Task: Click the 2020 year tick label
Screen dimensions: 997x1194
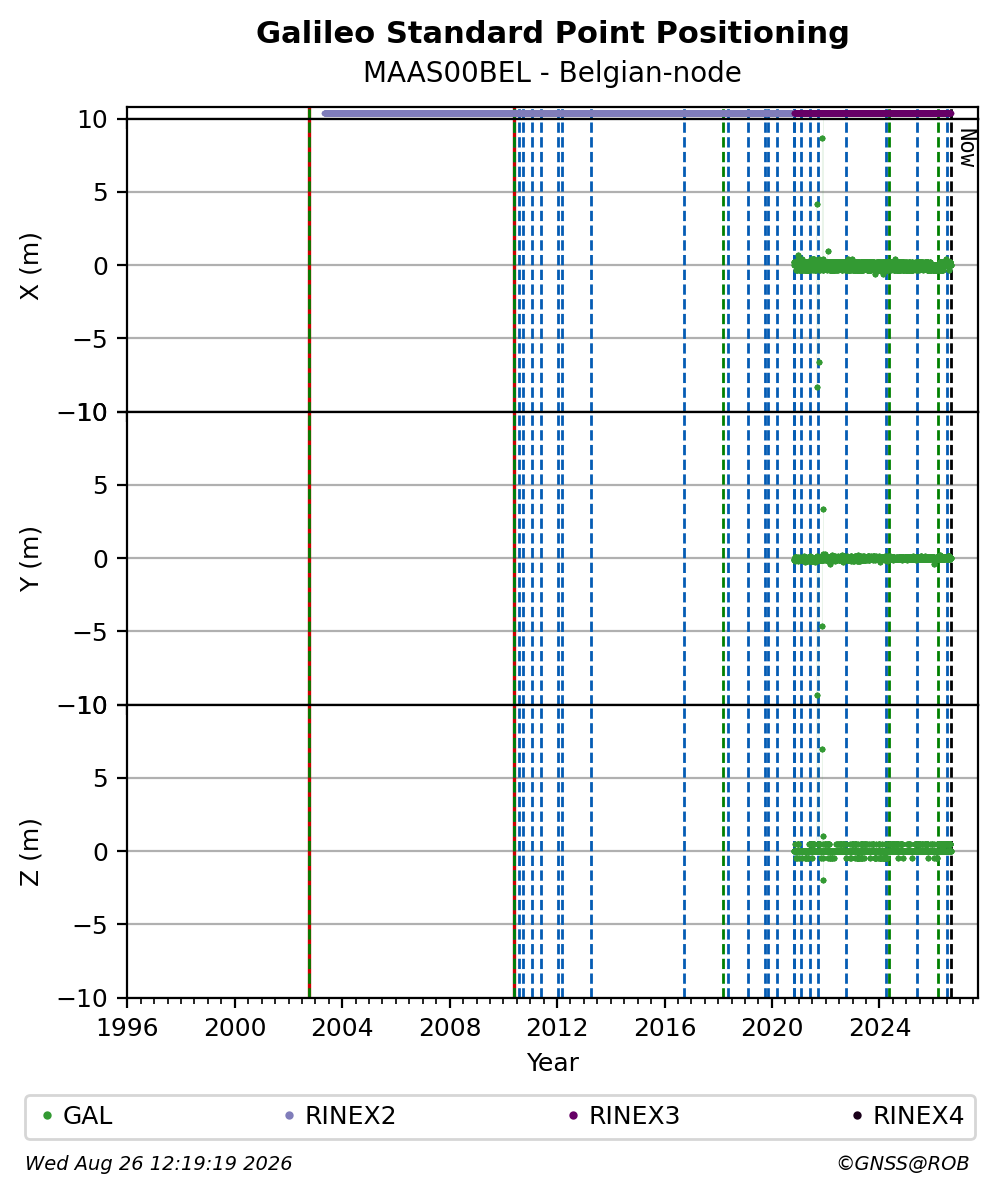Action: click(x=772, y=1028)
